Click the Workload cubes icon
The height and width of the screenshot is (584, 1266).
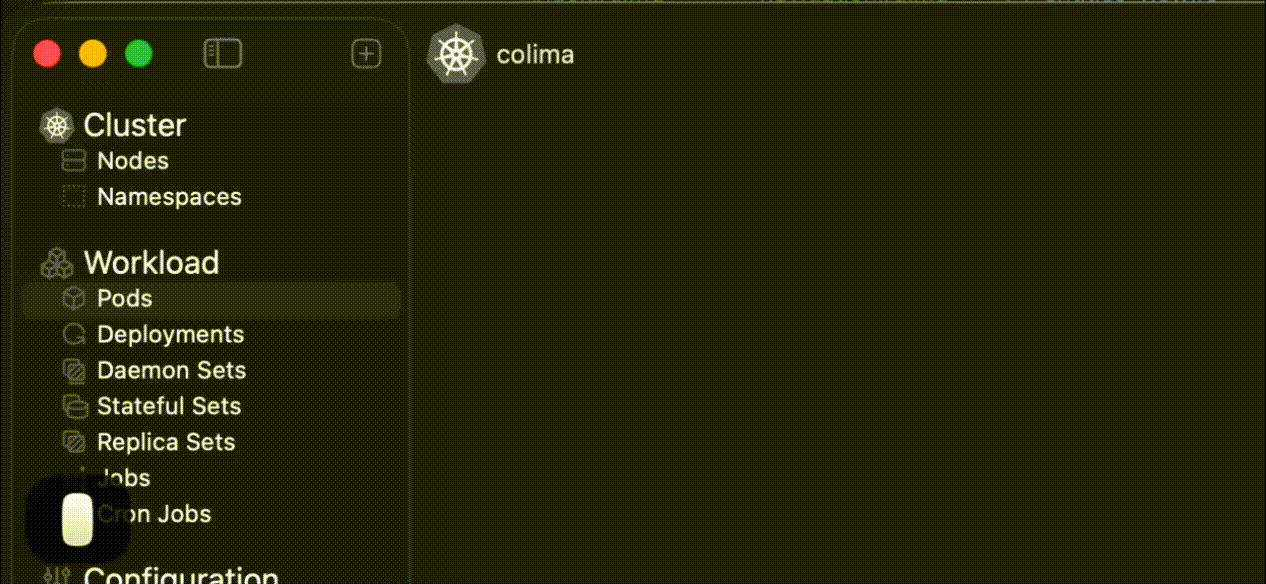click(x=57, y=263)
